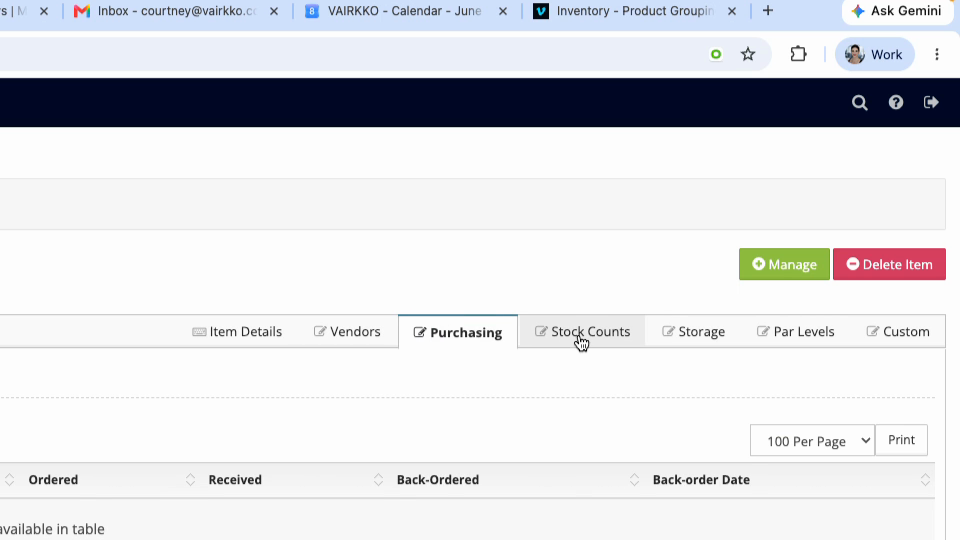
Task: Sort table by Back-order Date column
Action: point(701,479)
